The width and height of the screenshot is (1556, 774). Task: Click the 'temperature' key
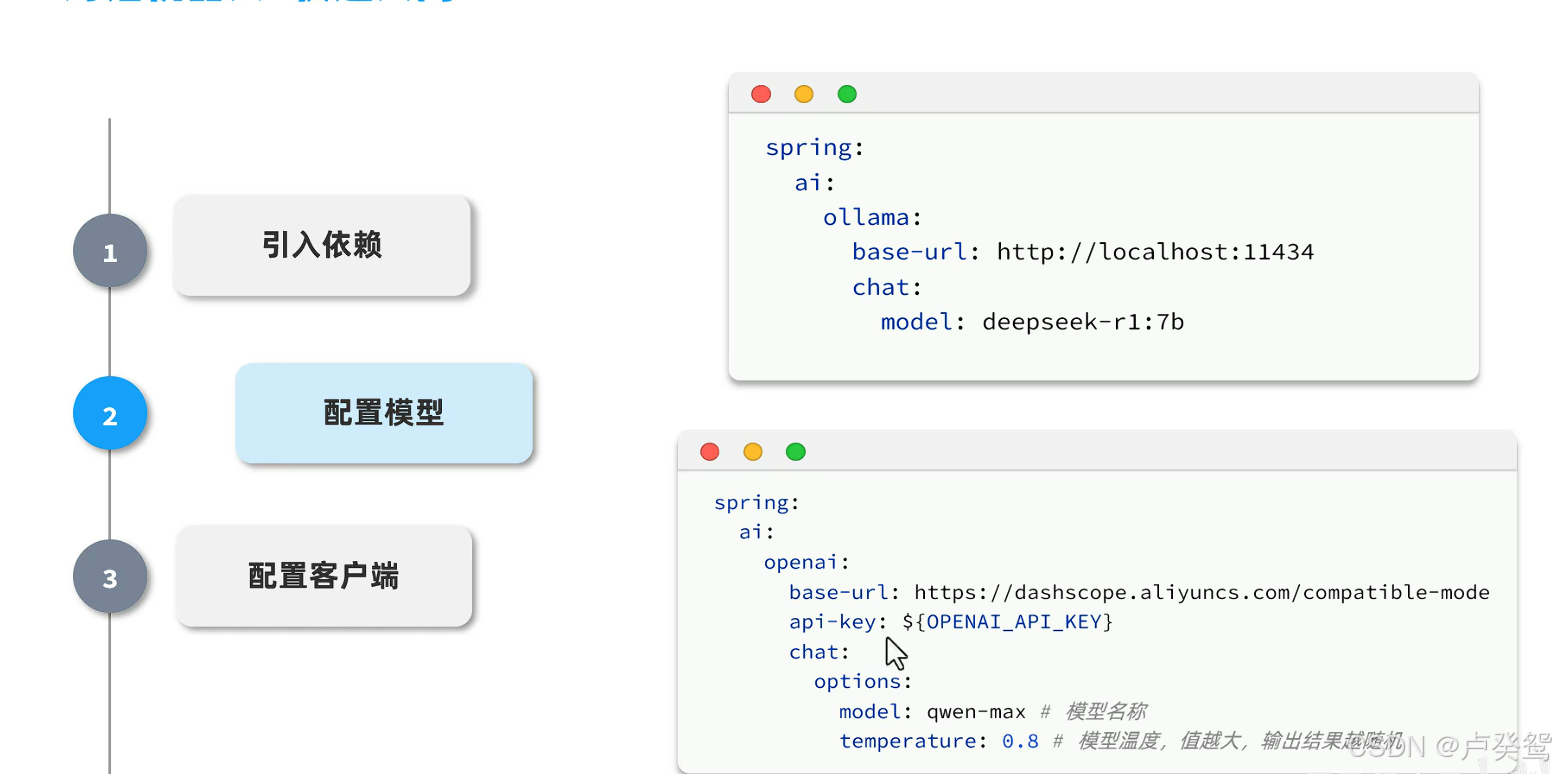point(907,741)
